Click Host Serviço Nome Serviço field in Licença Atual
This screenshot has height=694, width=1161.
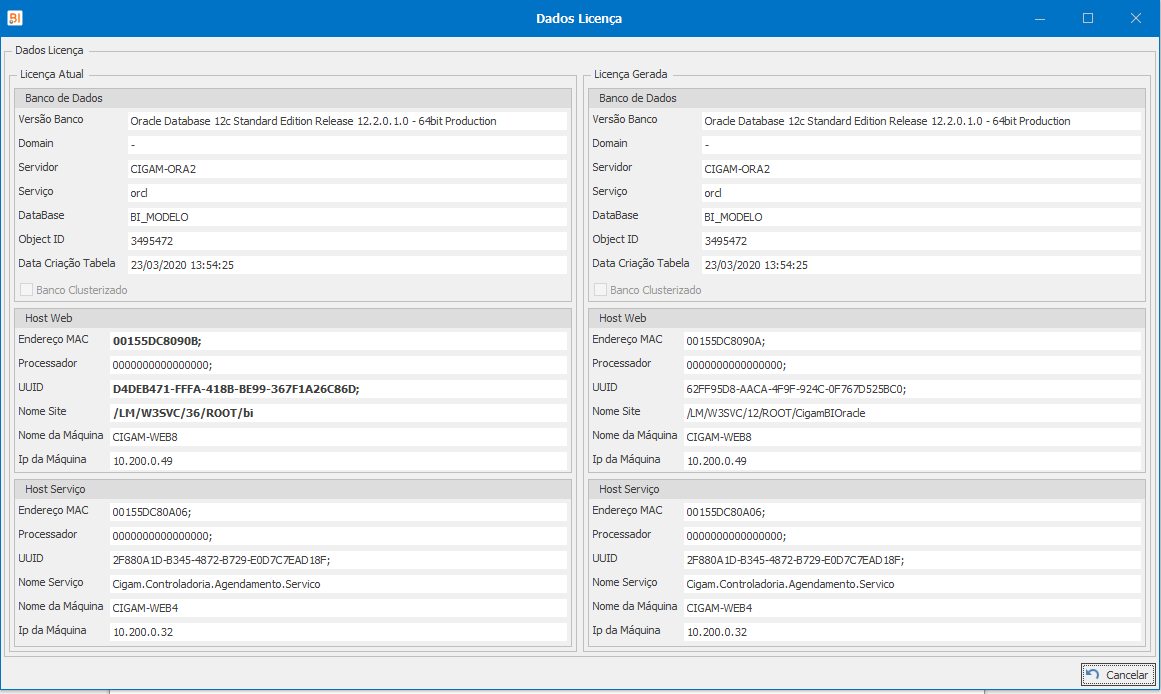(338, 584)
